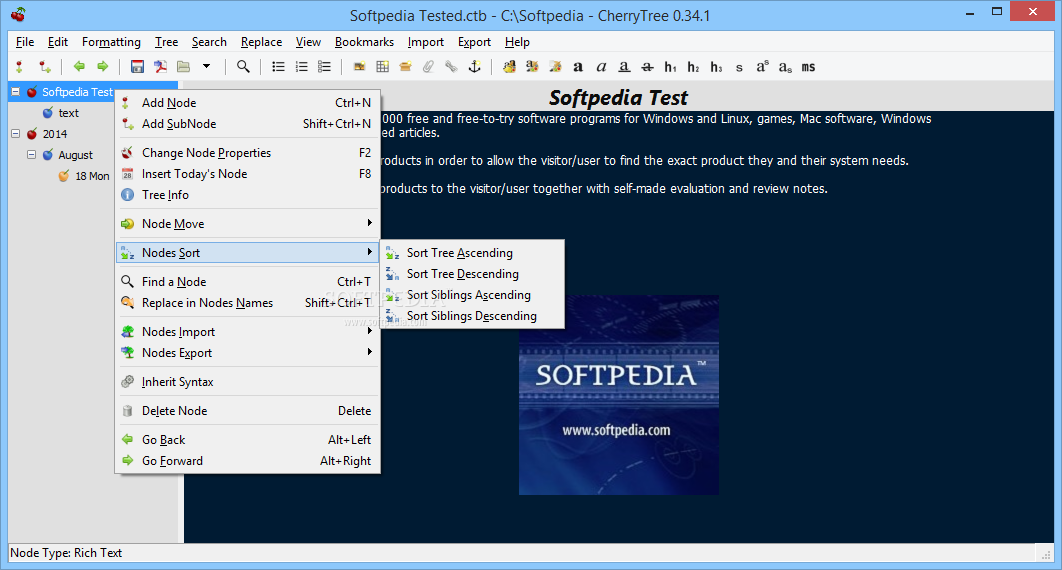
Task: Click the small text 's' toolbar icon
Action: click(739, 67)
